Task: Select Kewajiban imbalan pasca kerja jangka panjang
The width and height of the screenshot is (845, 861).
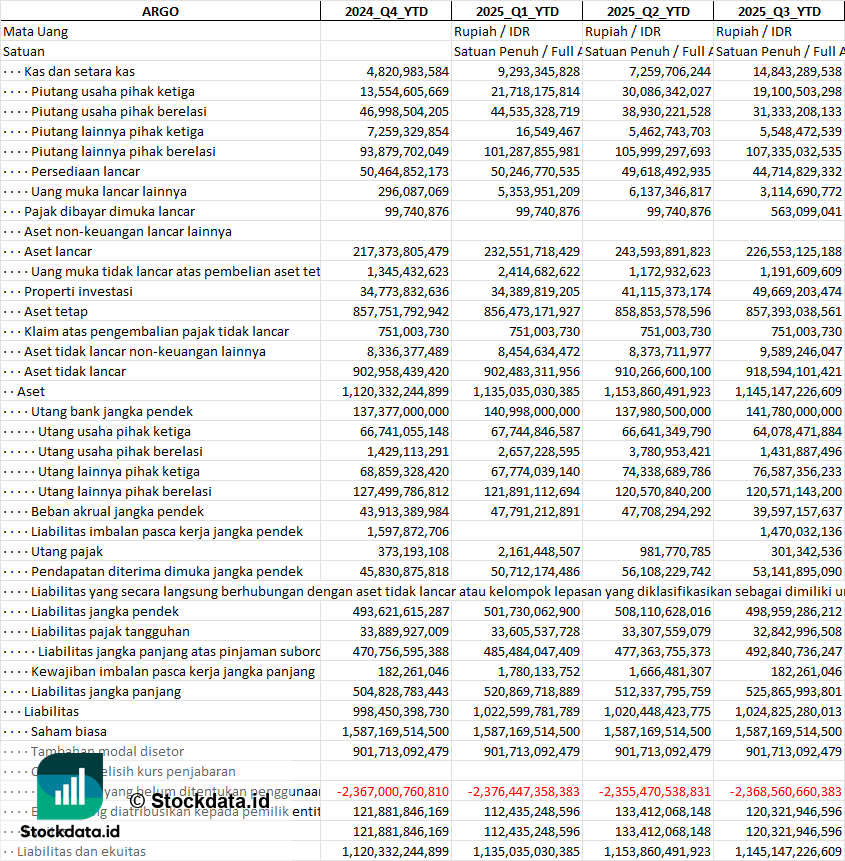Action: pyautogui.click(x=173, y=672)
